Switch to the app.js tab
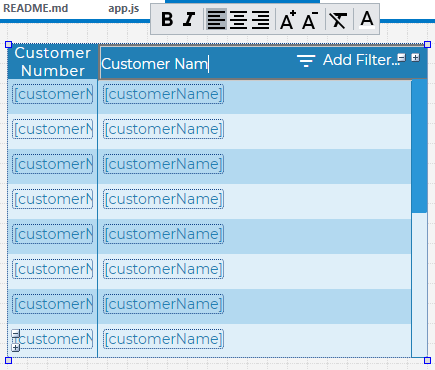 coord(124,8)
